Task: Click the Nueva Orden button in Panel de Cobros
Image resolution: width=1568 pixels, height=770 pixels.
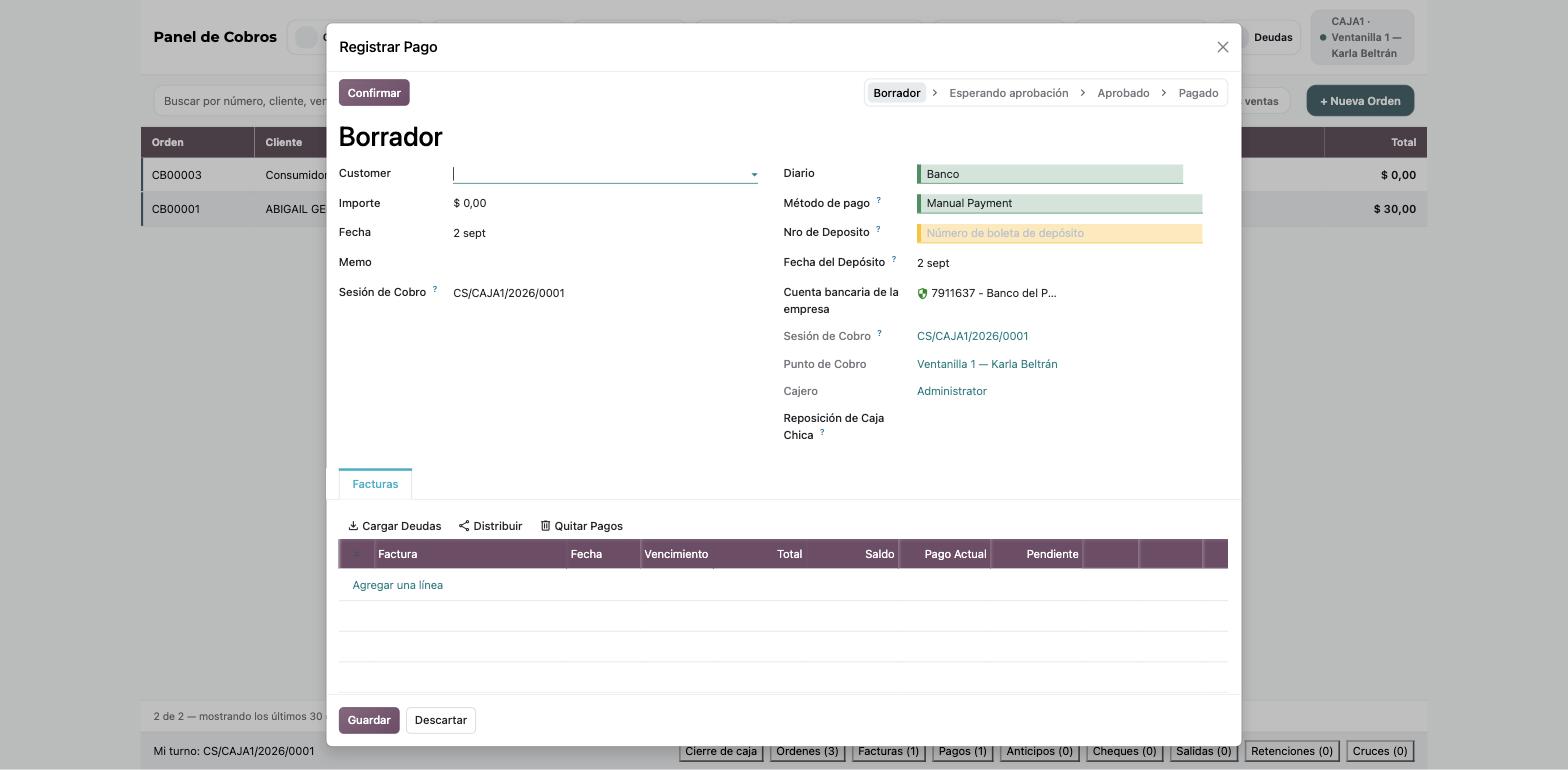Action: 1360,101
